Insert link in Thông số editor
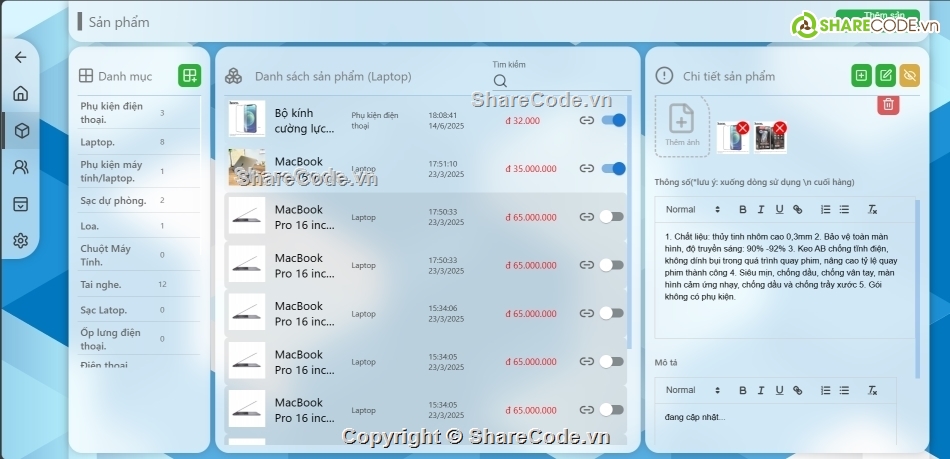950x459 pixels. (797, 210)
